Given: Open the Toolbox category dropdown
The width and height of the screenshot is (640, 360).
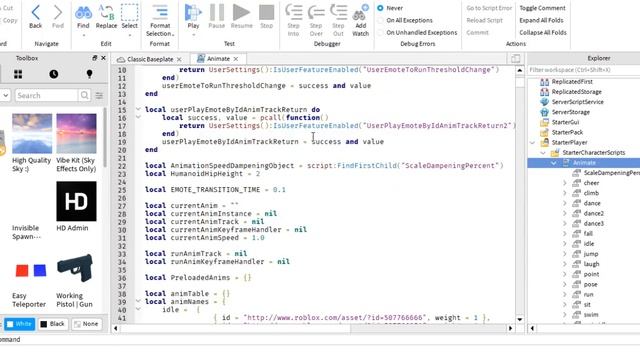Looking at the screenshot, I should pos(5,96).
